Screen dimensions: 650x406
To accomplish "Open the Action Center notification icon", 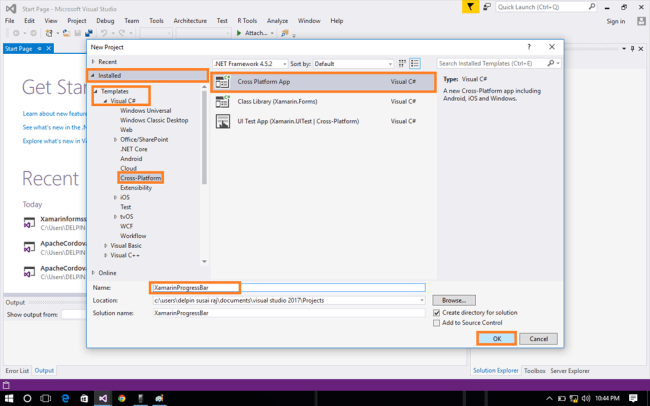I will [633, 398].
